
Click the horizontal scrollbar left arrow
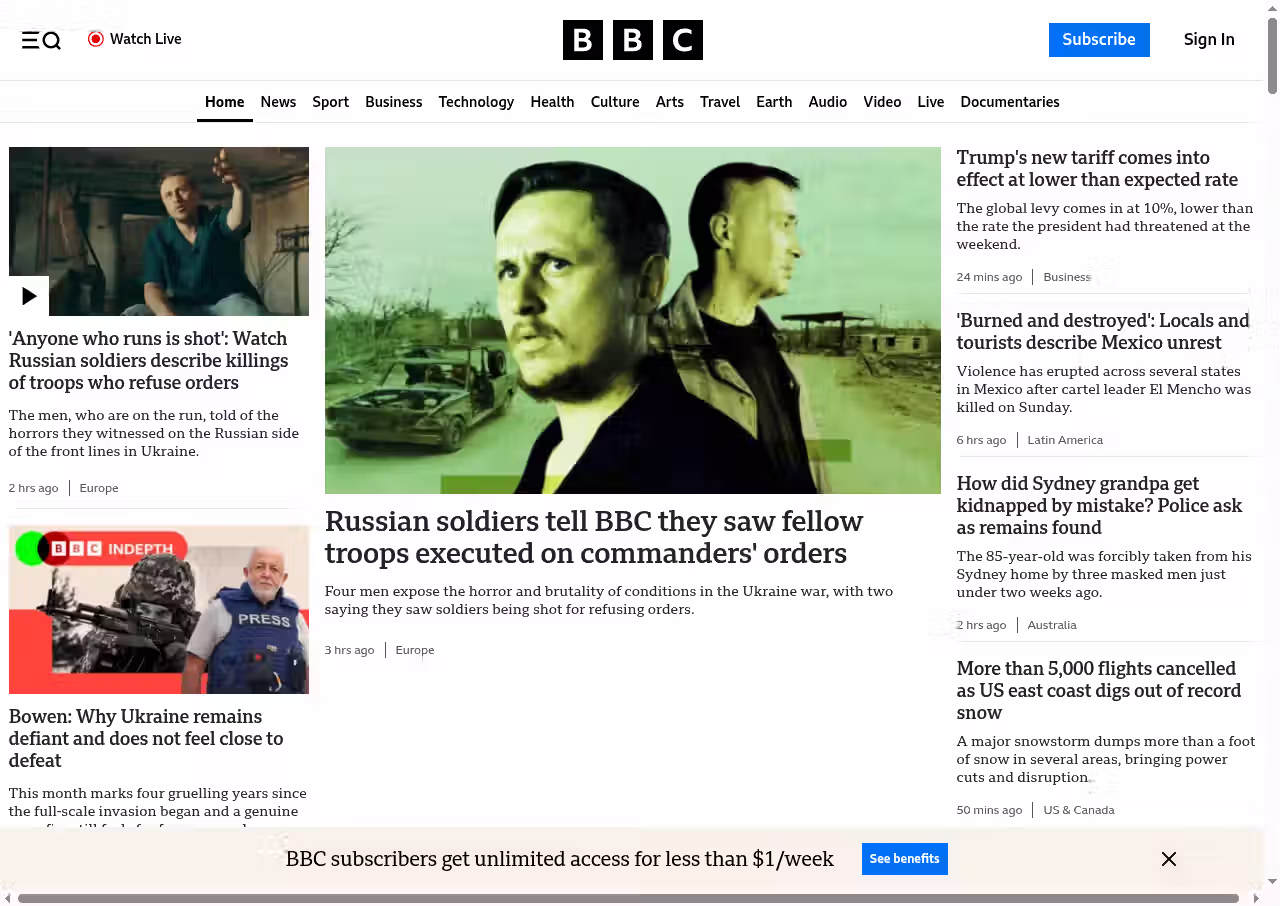9,898
